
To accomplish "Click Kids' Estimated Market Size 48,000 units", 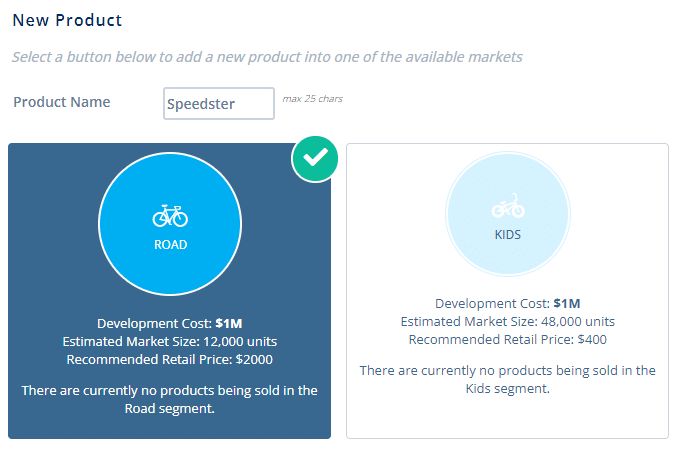I will tap(507, 321).
